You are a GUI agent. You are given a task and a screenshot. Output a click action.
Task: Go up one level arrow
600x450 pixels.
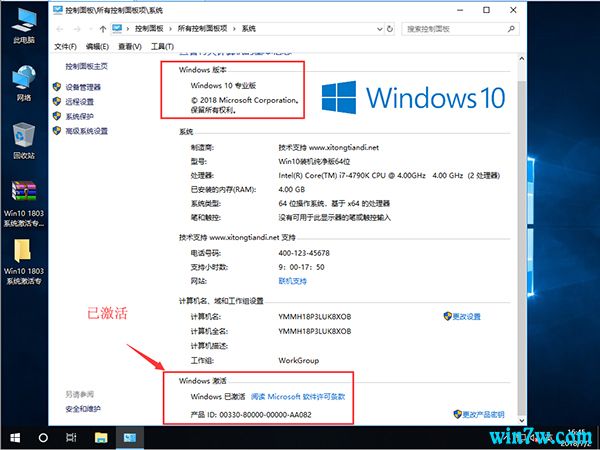[x=103, y=29]
